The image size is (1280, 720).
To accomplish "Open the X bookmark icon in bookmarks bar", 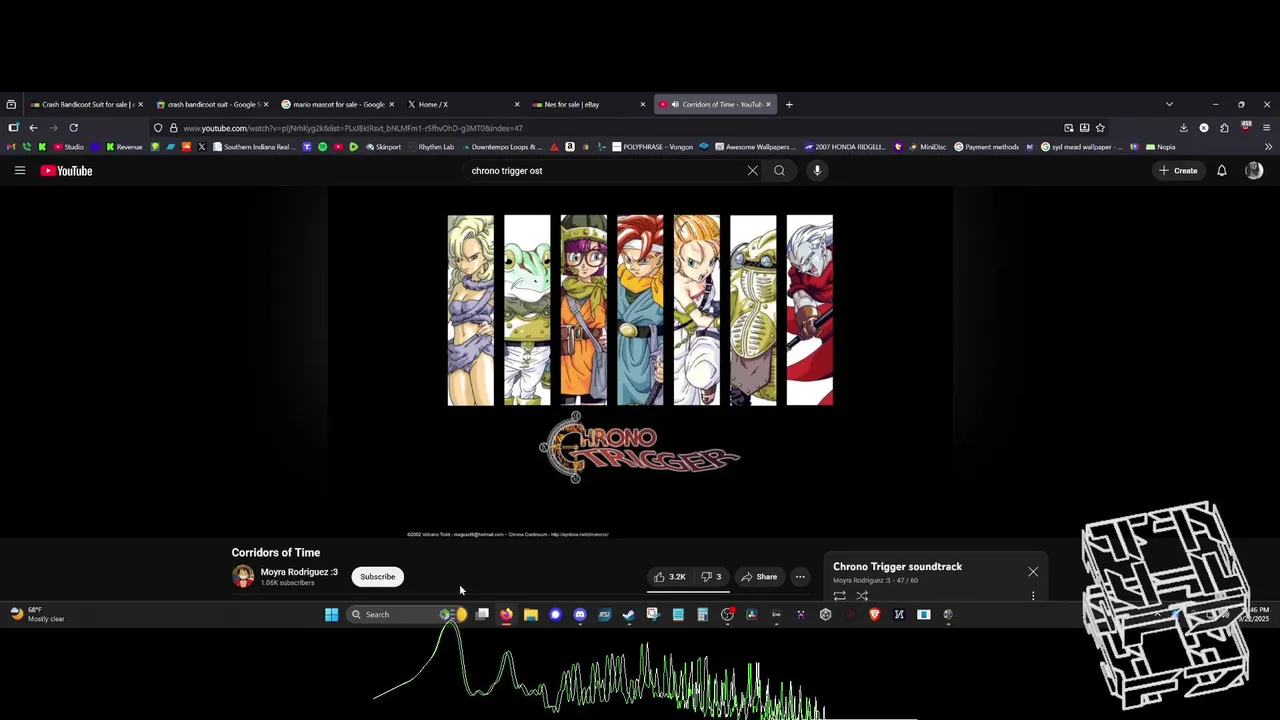I will tap(201, 147).
